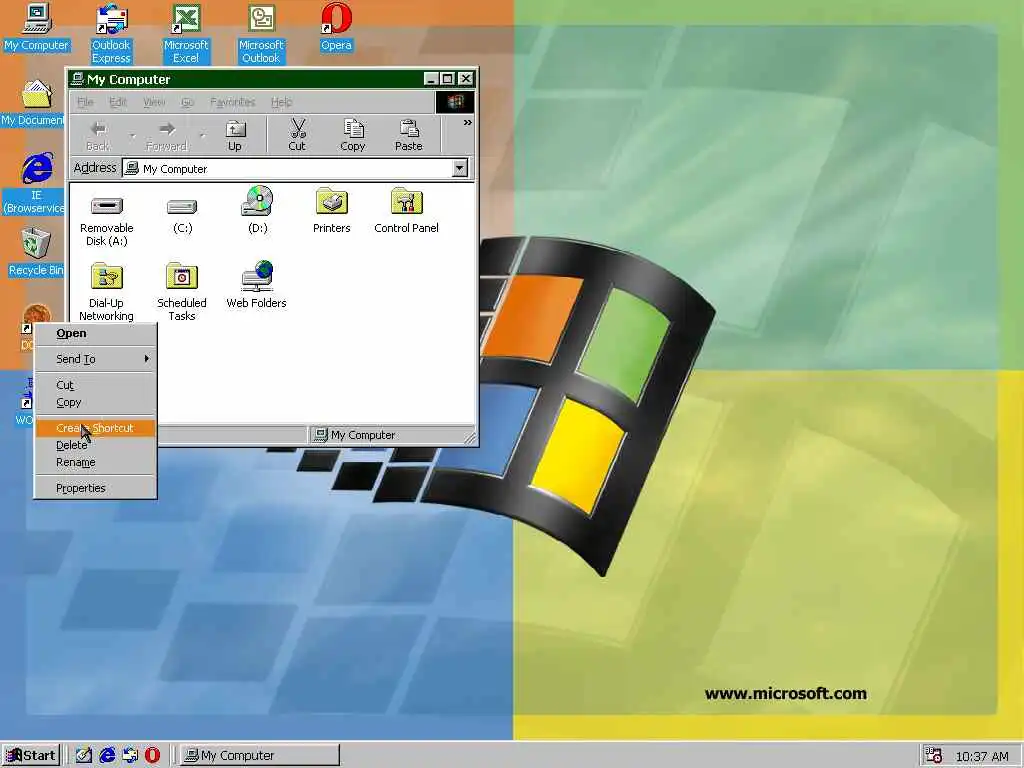
Task: Choose Cut in the context menu
Action: [x=95, y=385]
